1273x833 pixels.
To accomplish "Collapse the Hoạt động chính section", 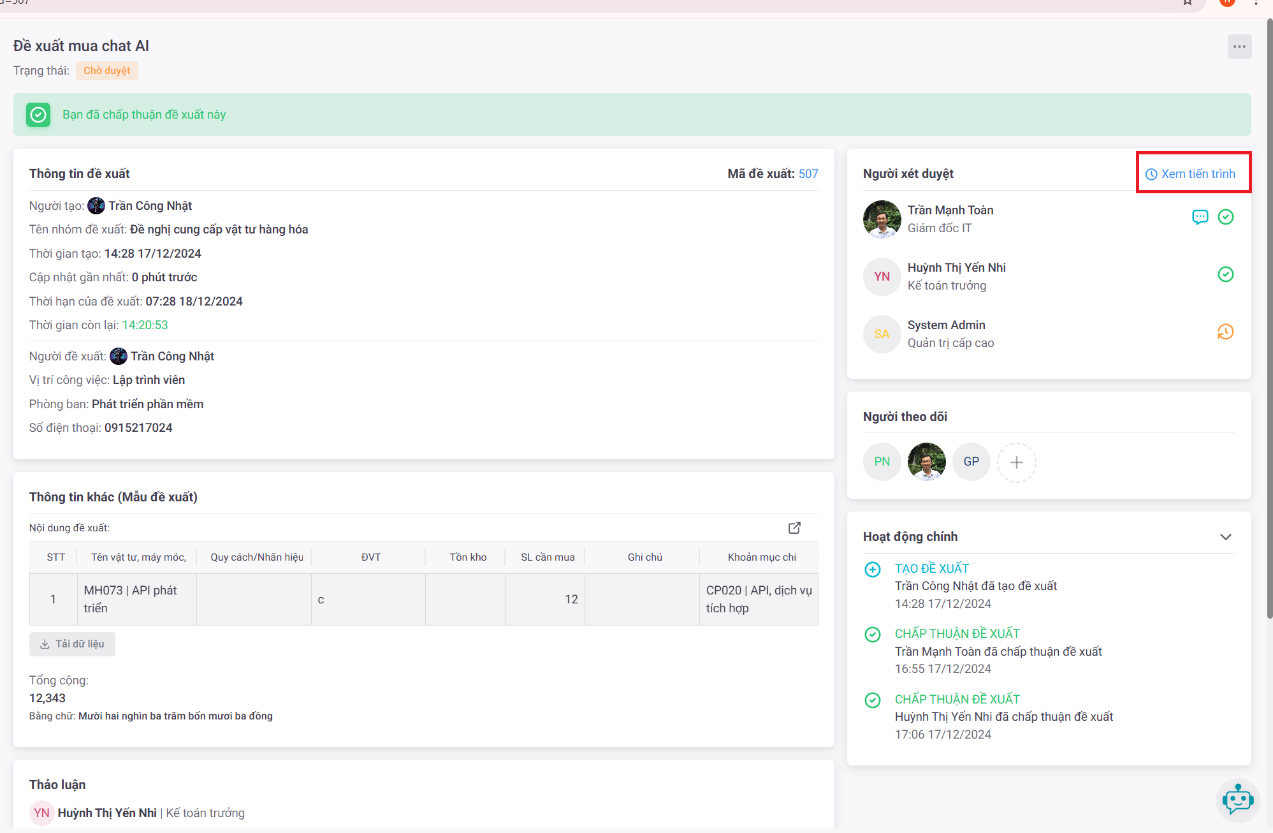I will coord(1225,537).
